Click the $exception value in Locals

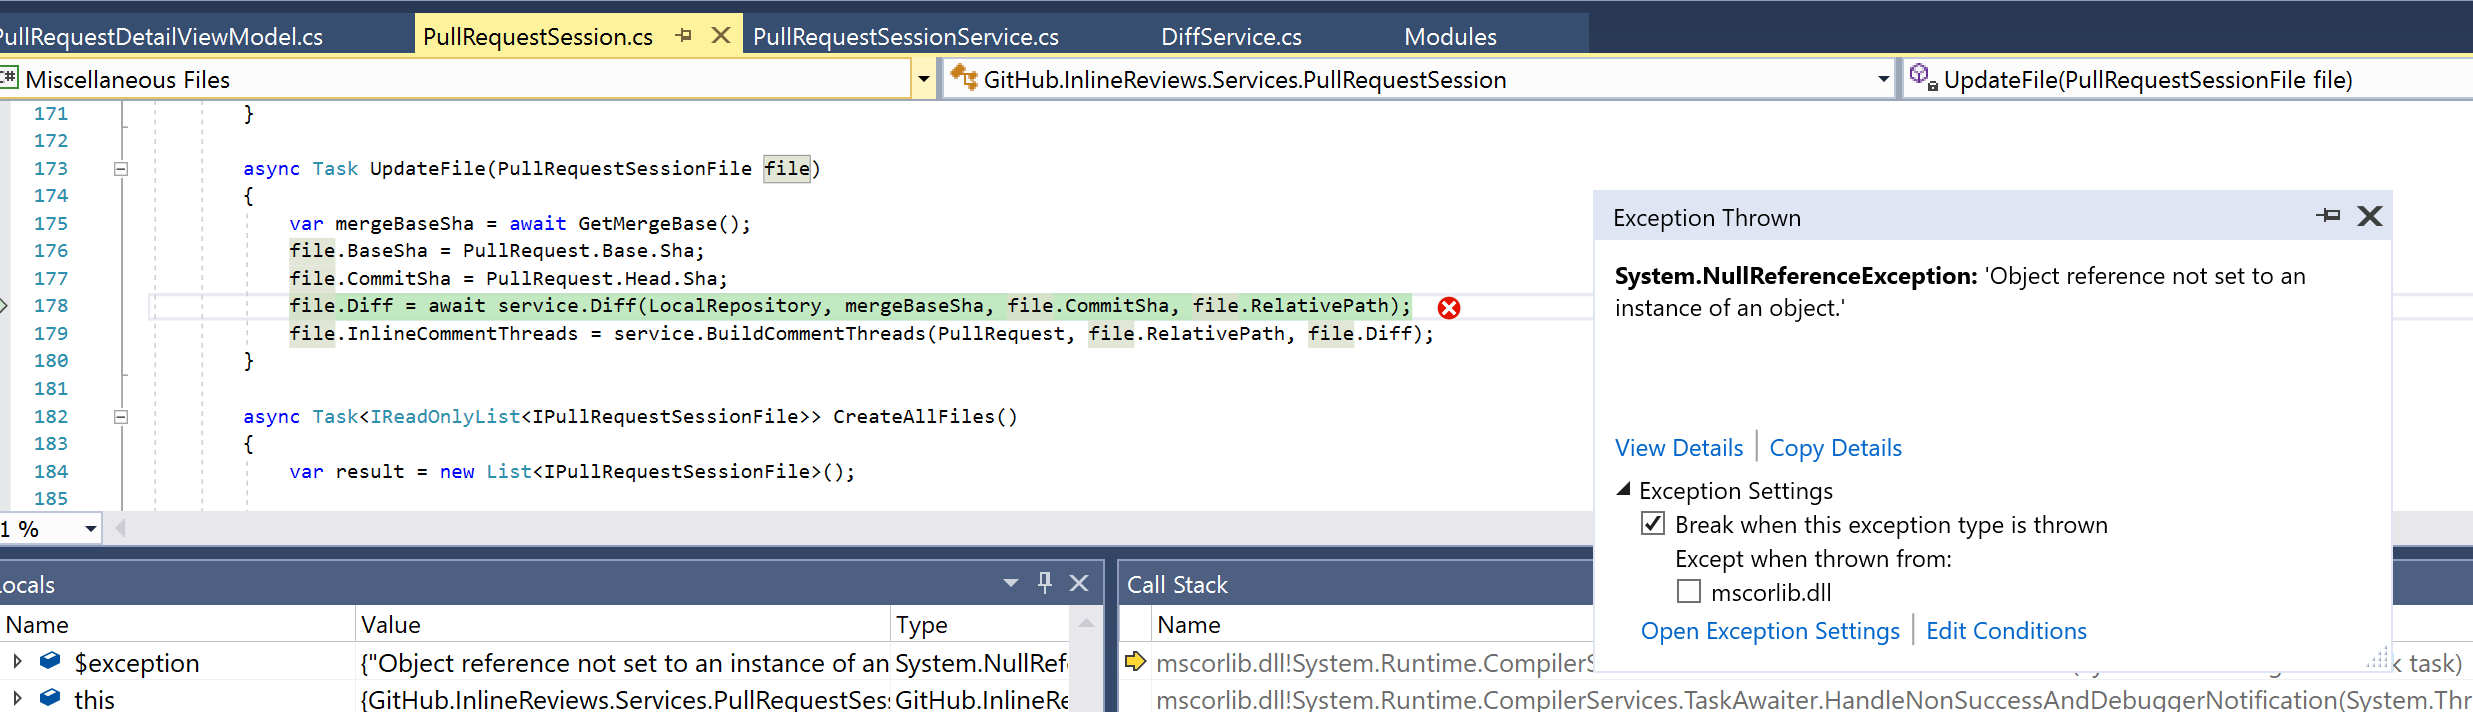coord(623,662)
